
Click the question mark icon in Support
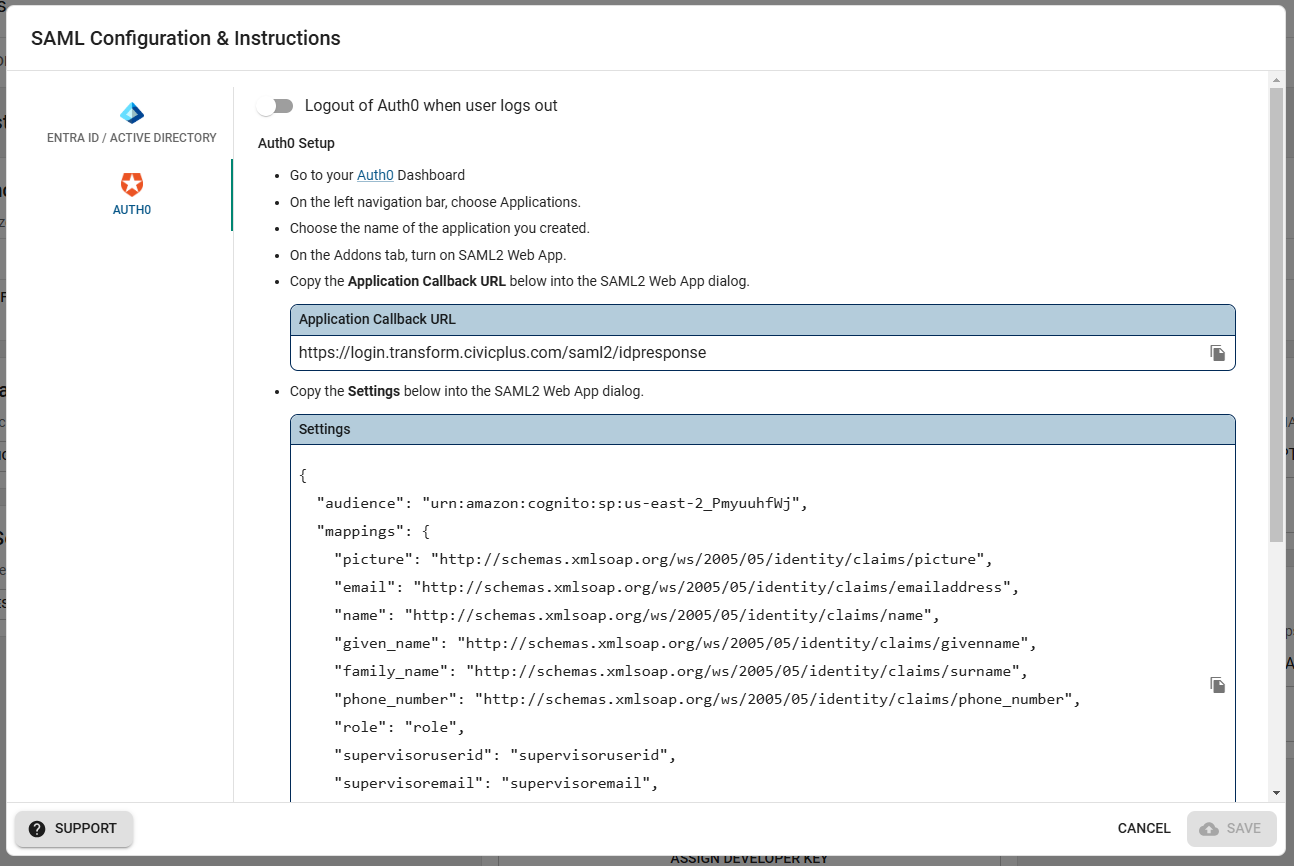pyautogui.click(x=37, y=829)
